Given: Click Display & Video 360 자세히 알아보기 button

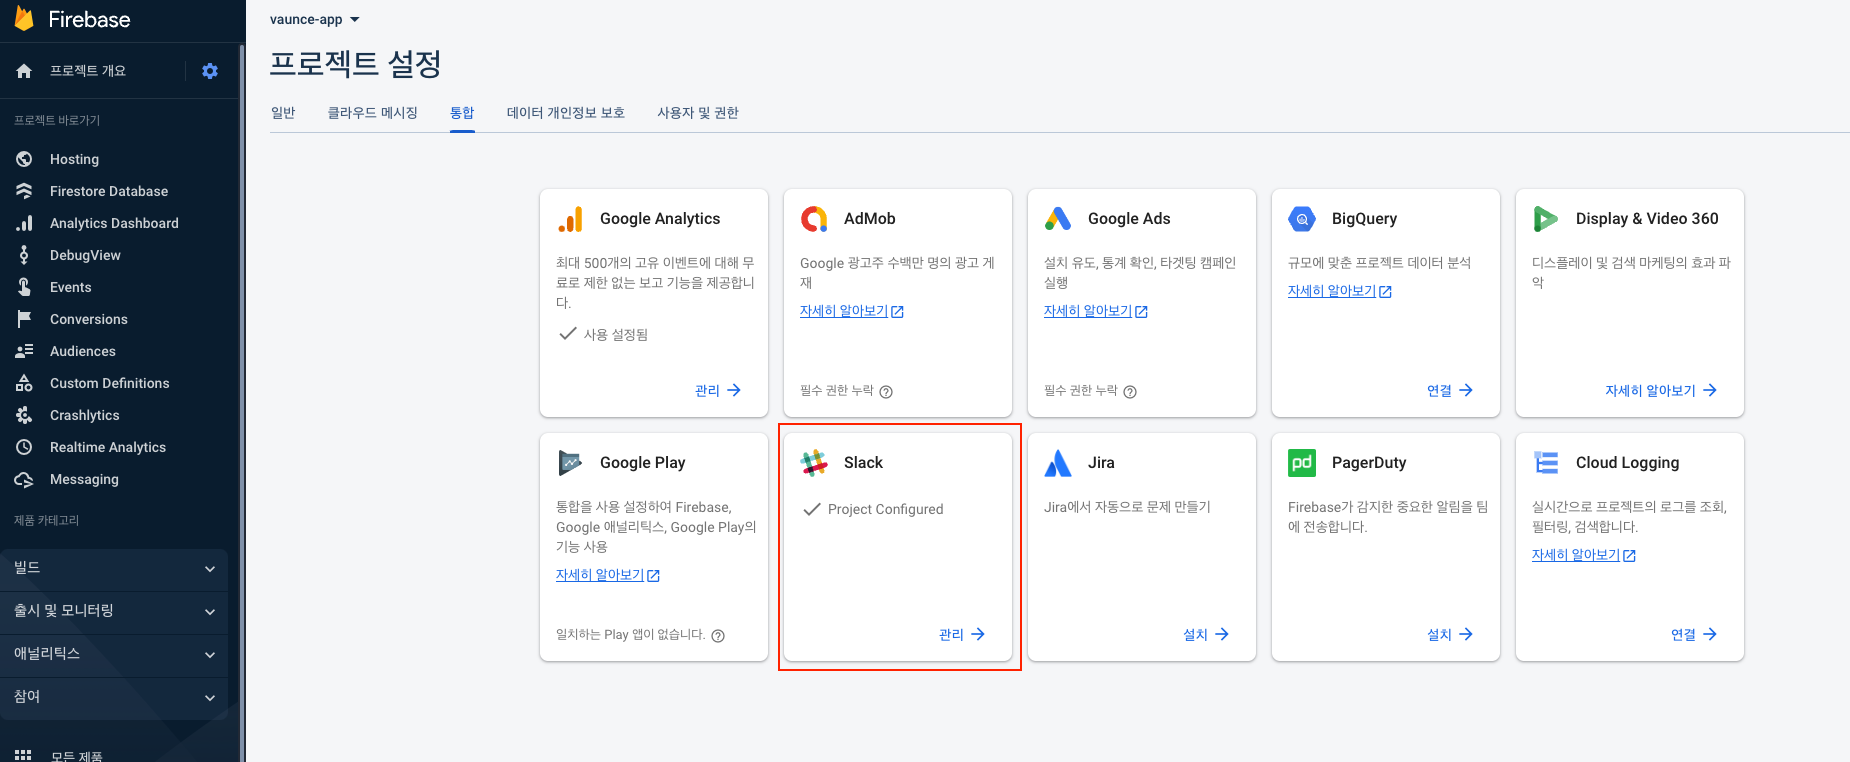Looking at the screenshot, I should [1661, 390].
